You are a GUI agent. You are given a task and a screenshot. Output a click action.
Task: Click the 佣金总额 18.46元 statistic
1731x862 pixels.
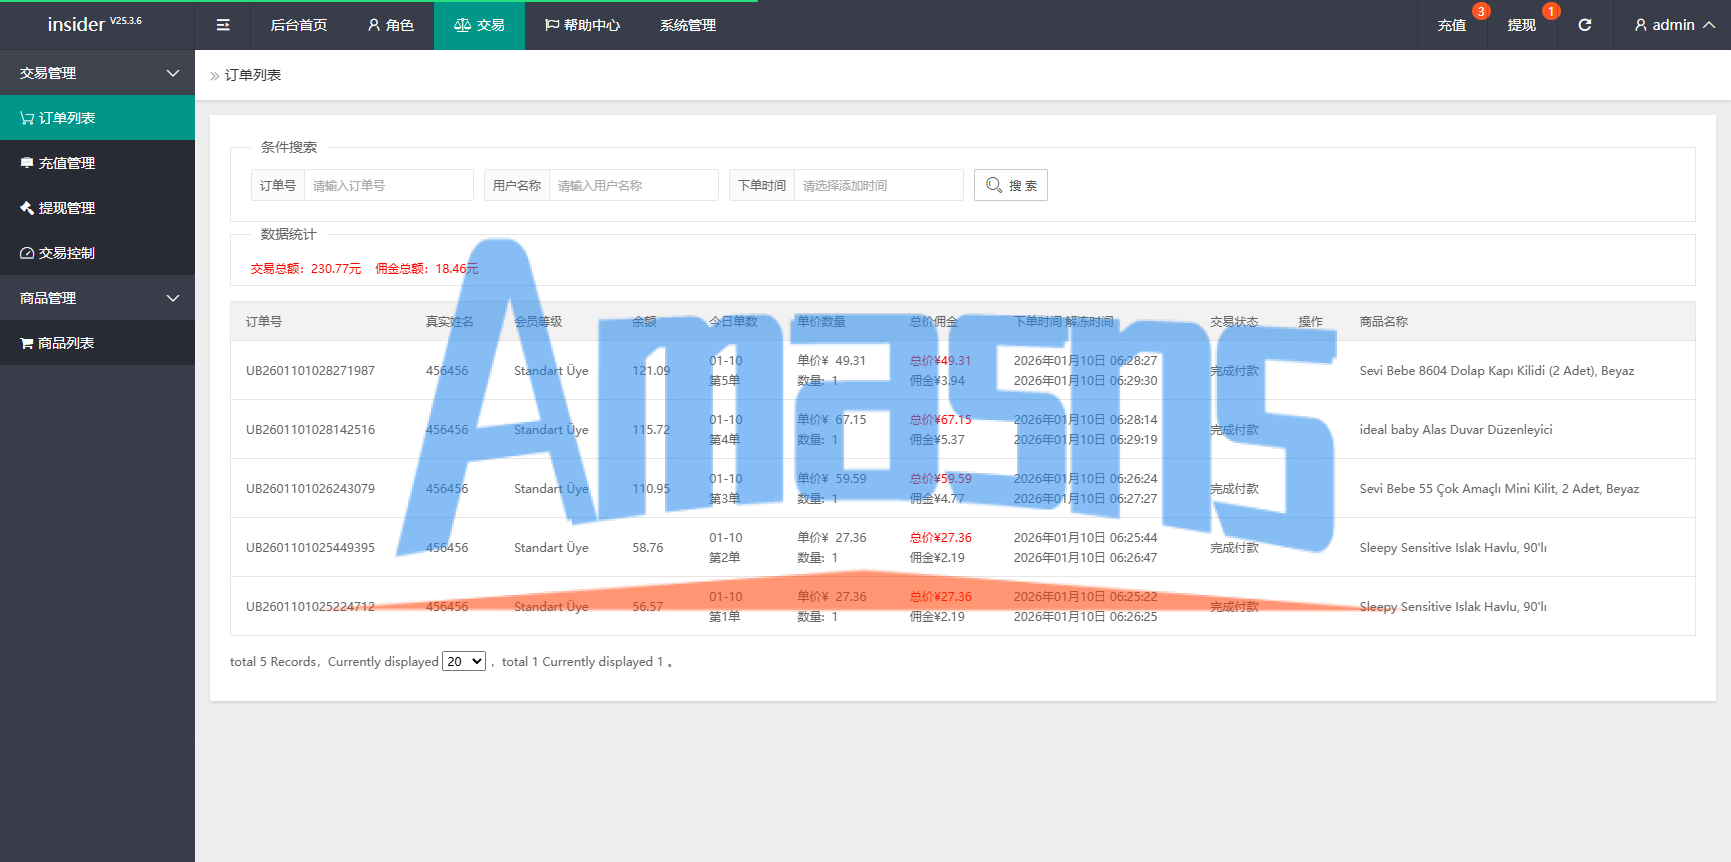pyautogui.click(x=427, y=268)
